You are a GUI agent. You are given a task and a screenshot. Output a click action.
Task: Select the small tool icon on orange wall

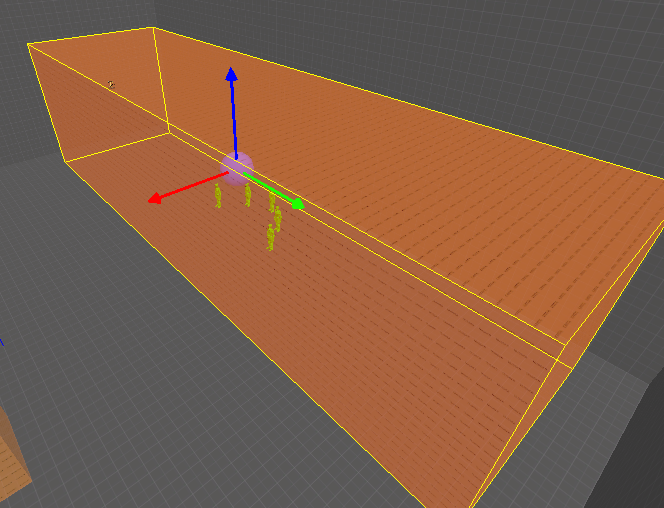(x=111, y=85)
